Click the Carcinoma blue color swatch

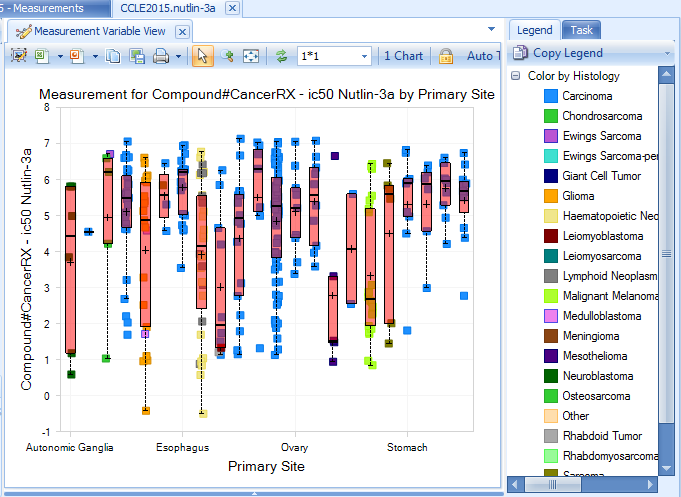pos(551,96)
